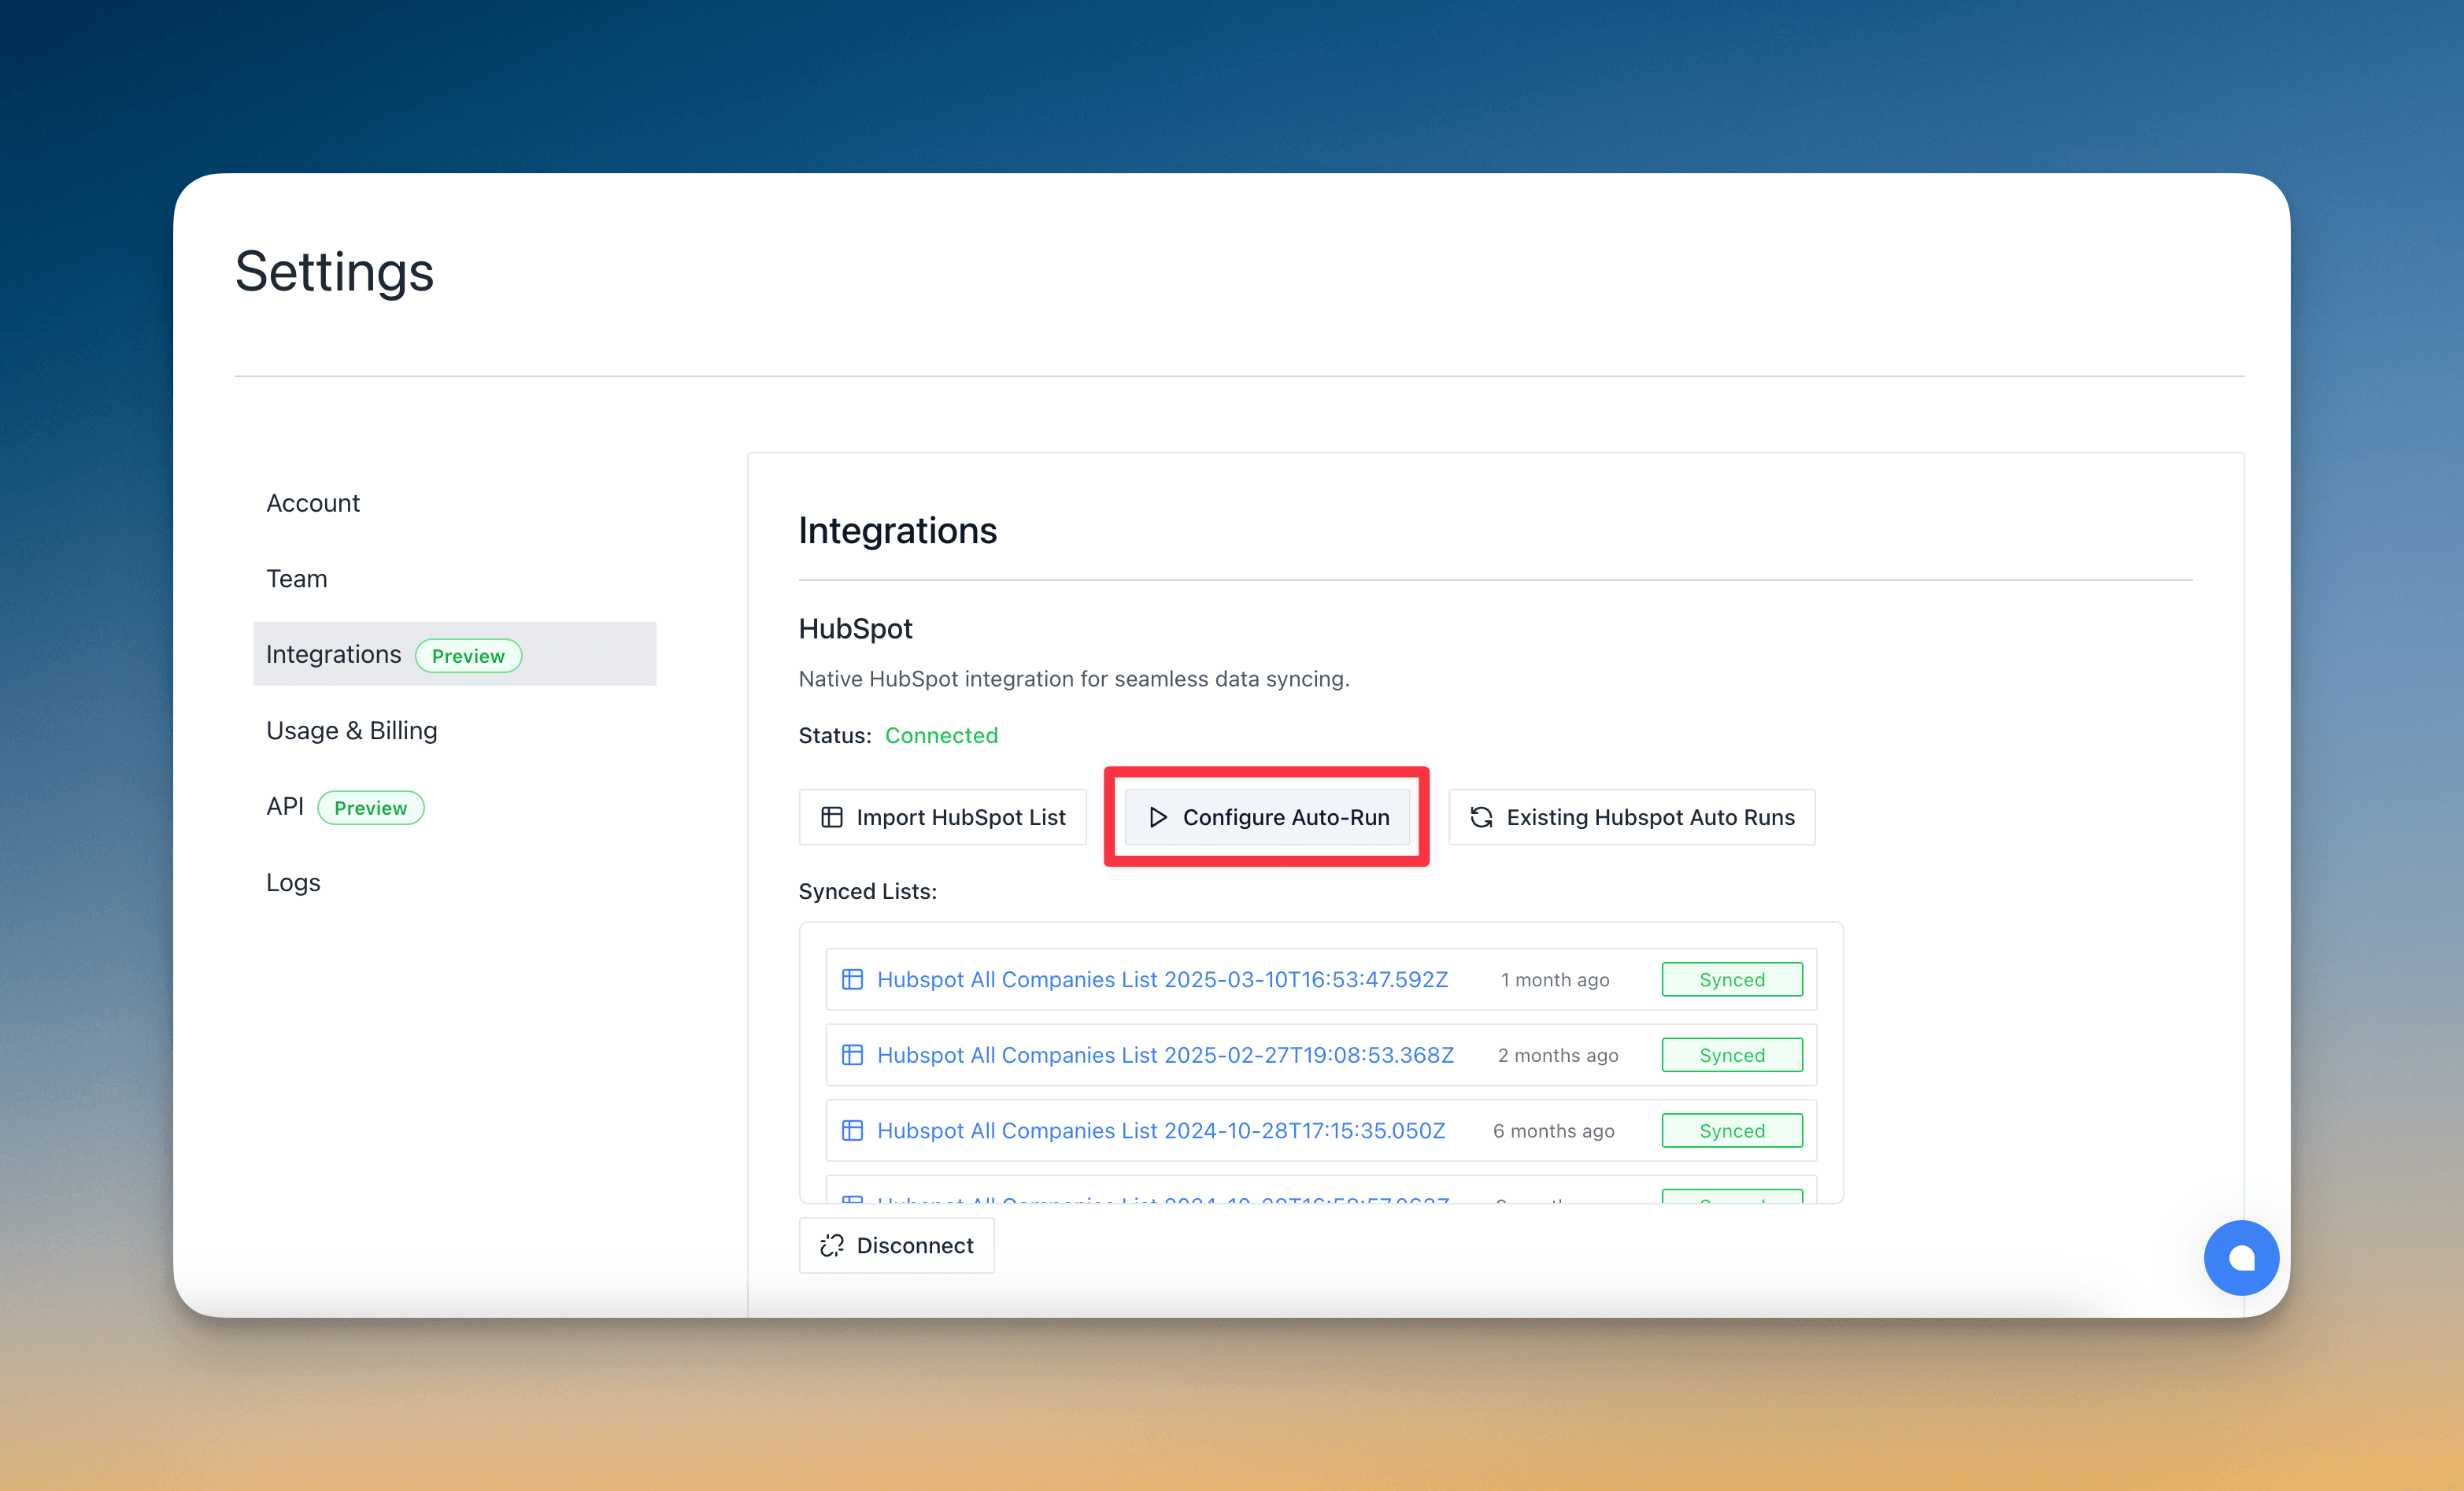Open the Hubspot All Companies List 2025-02-27 link

point(1164,1055)
